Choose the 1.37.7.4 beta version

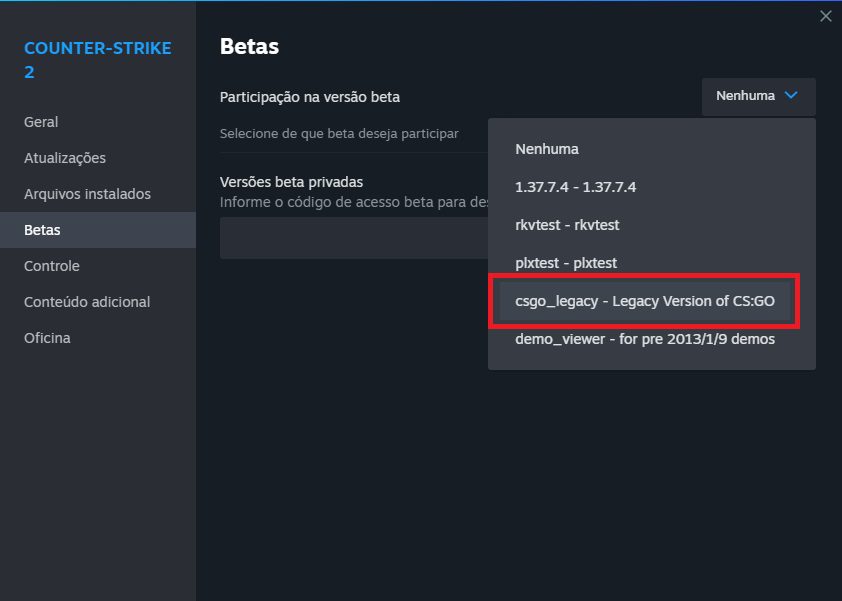tap(575, 187)
